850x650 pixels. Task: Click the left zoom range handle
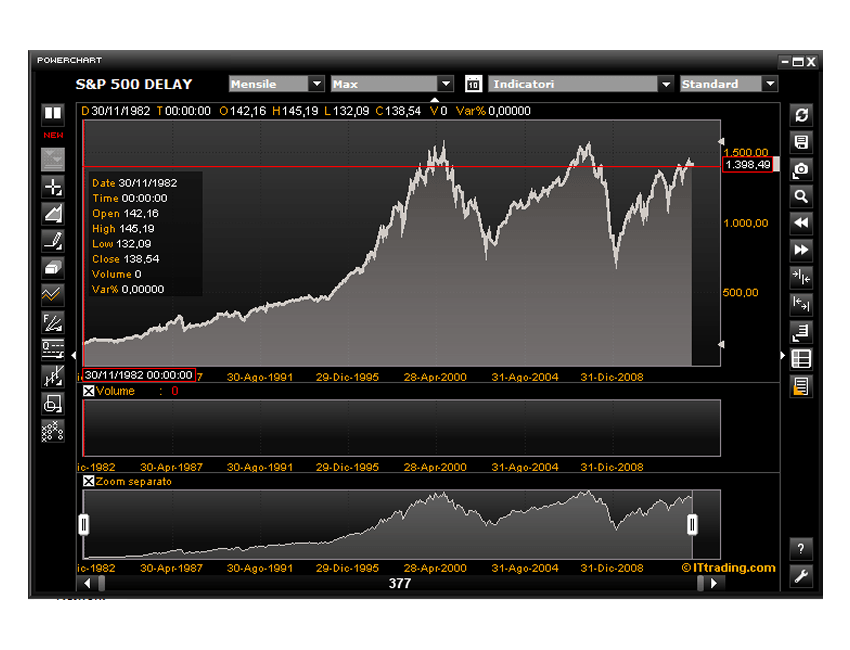click(84, 524)
